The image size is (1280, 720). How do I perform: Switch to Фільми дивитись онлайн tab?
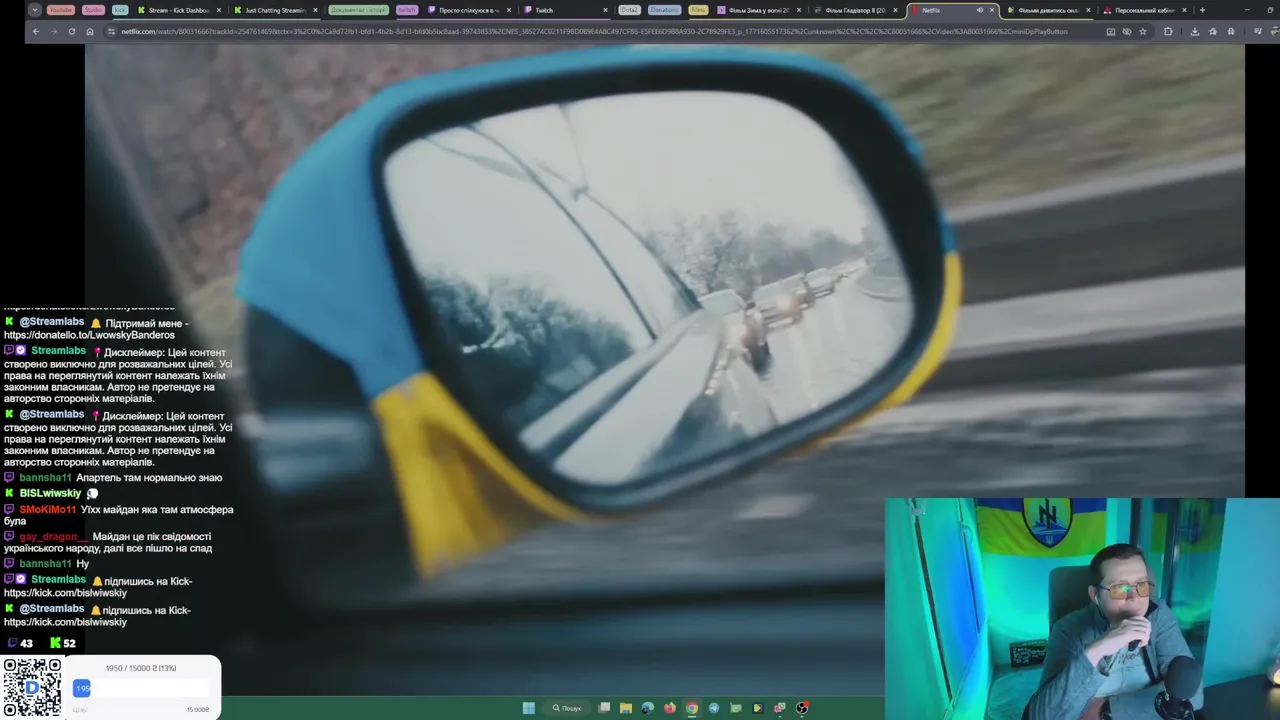[x=1048, y=10]
